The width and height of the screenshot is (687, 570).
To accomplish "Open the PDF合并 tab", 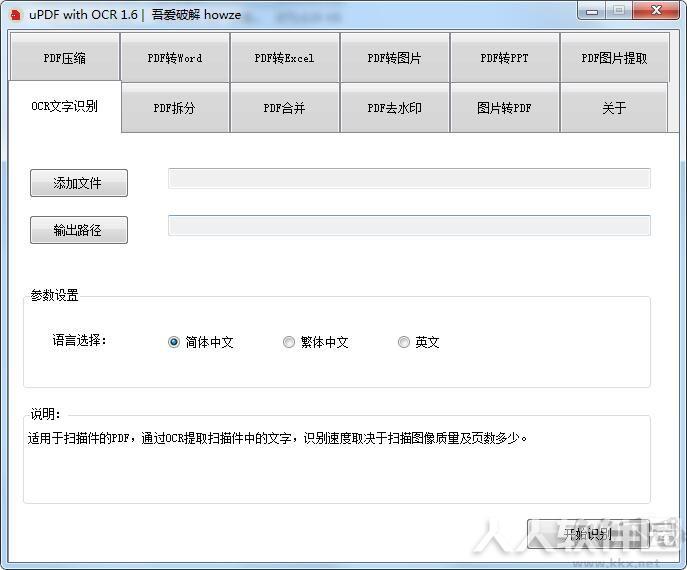I will pos(285,107).
